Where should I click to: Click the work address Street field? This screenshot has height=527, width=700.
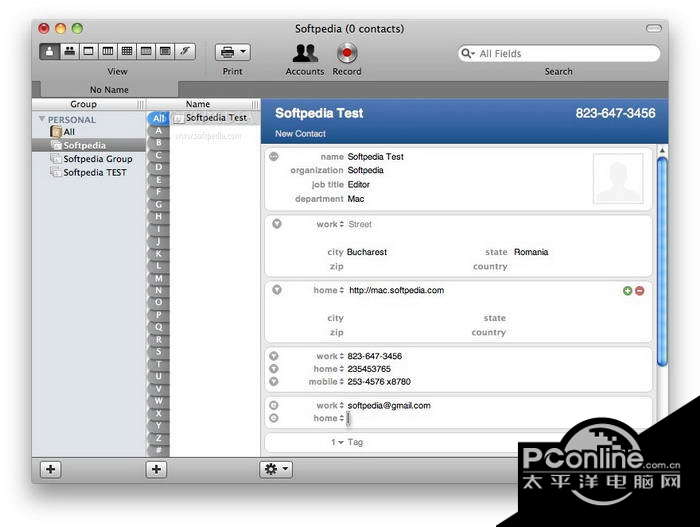click(x=360, y=224)
